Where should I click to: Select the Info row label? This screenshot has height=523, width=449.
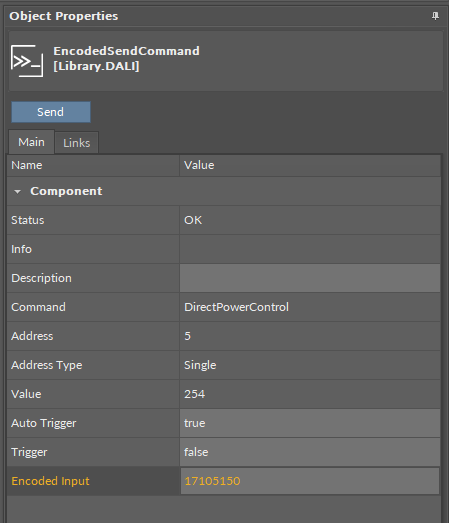tap(21, 249)
